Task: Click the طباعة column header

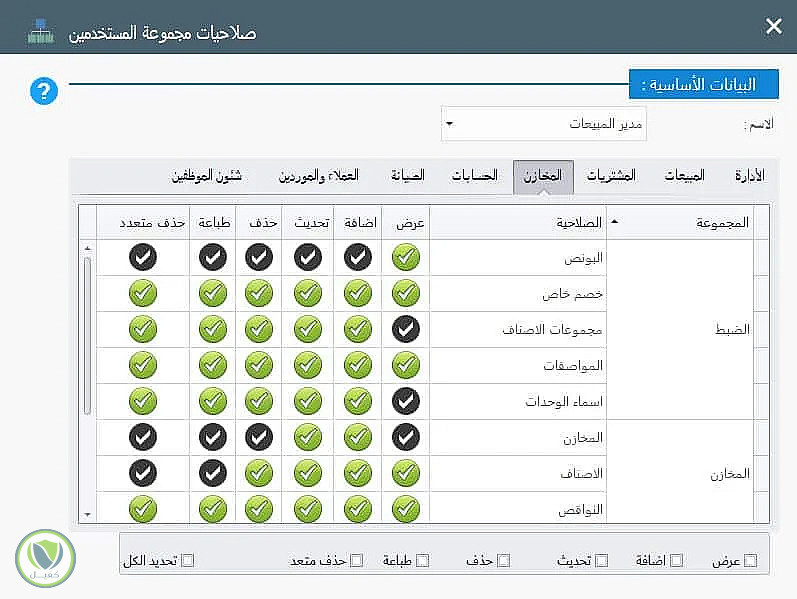Action: (x=213, y=222)
